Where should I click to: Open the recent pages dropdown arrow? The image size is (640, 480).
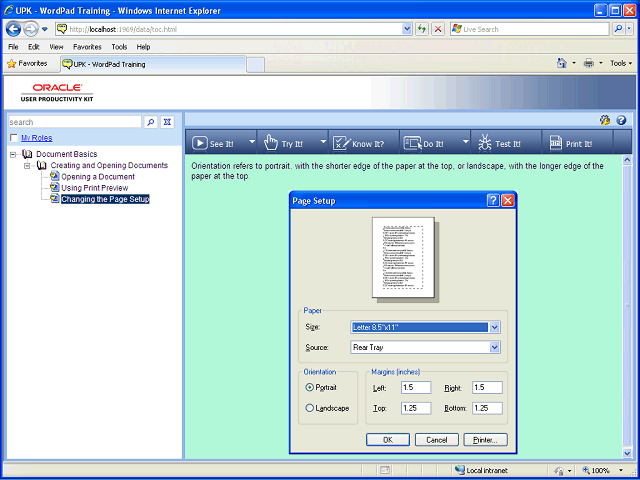coord(45,29)
